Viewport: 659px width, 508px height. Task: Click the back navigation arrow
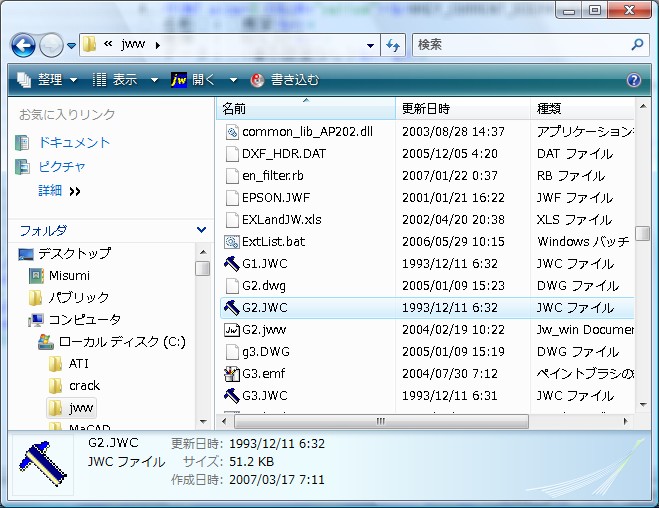[24, 45]
